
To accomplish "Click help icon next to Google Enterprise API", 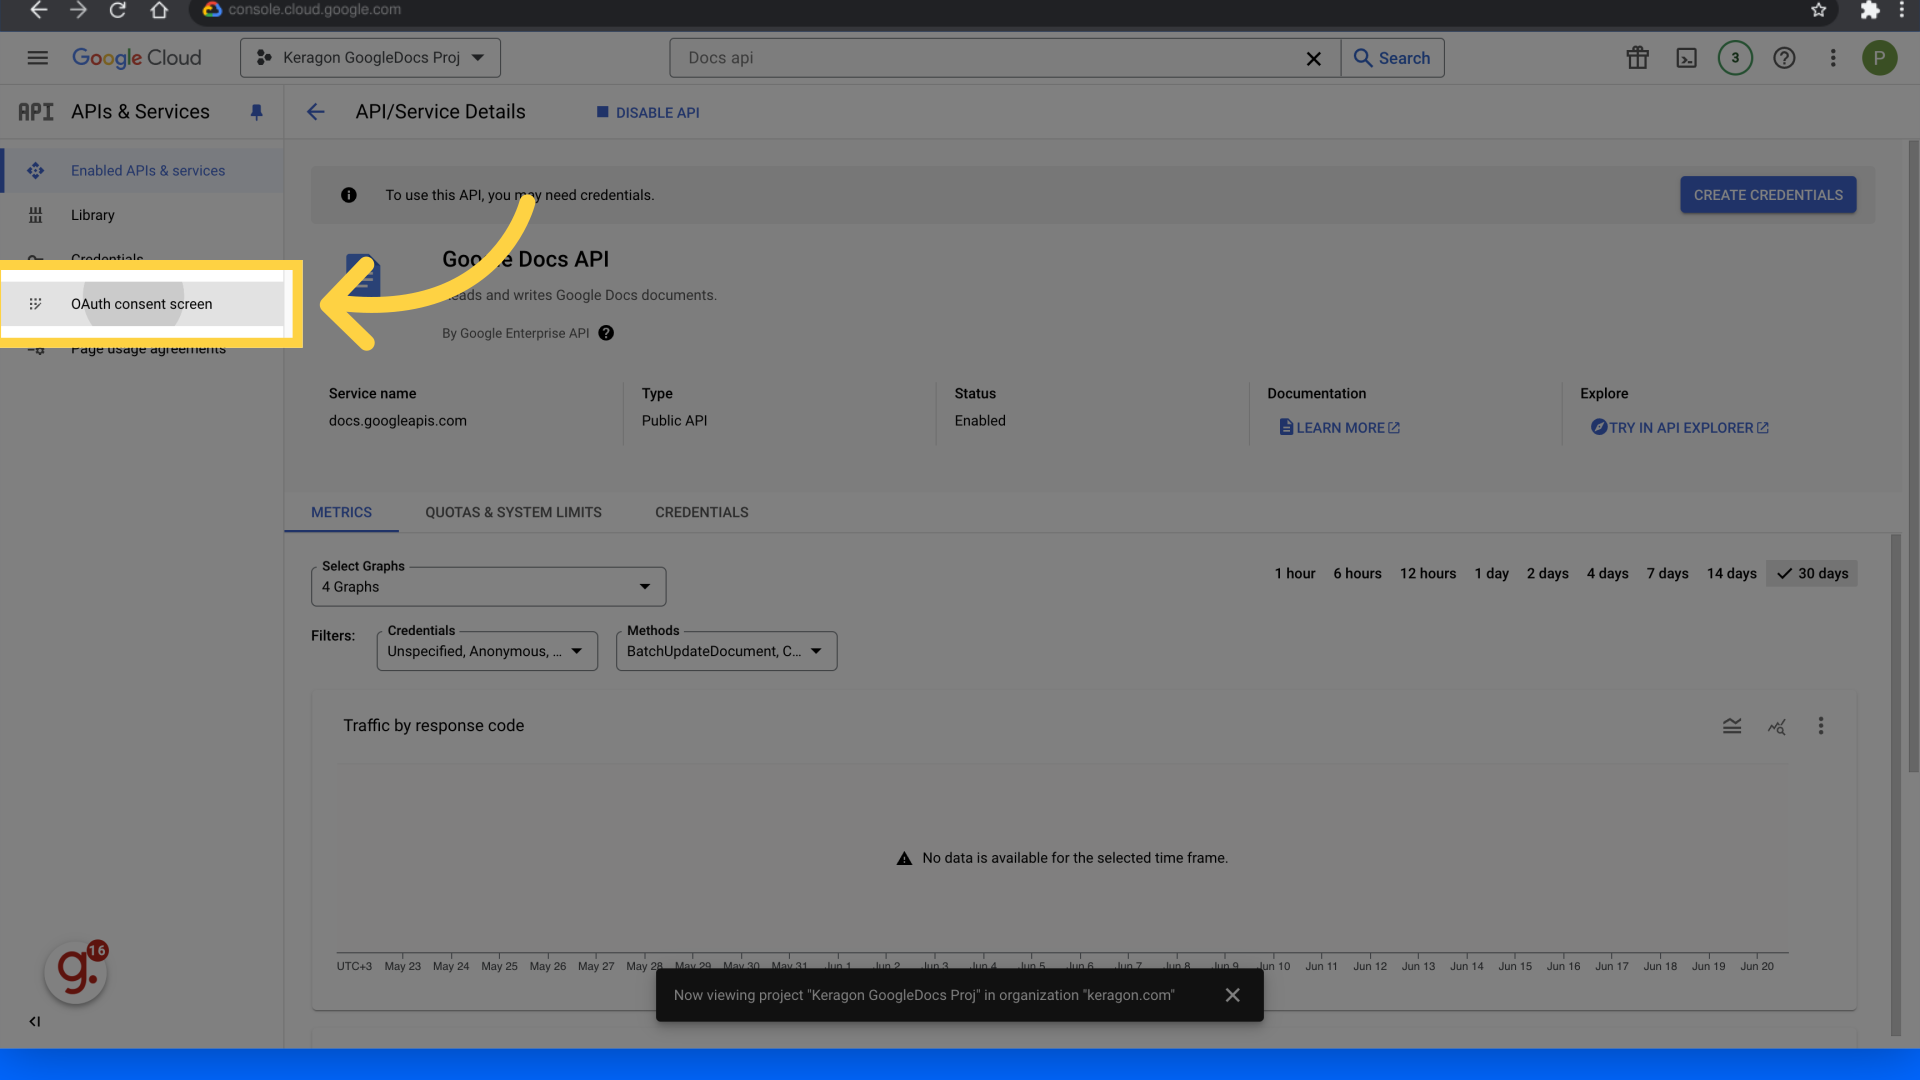I will tap(606, 333).
